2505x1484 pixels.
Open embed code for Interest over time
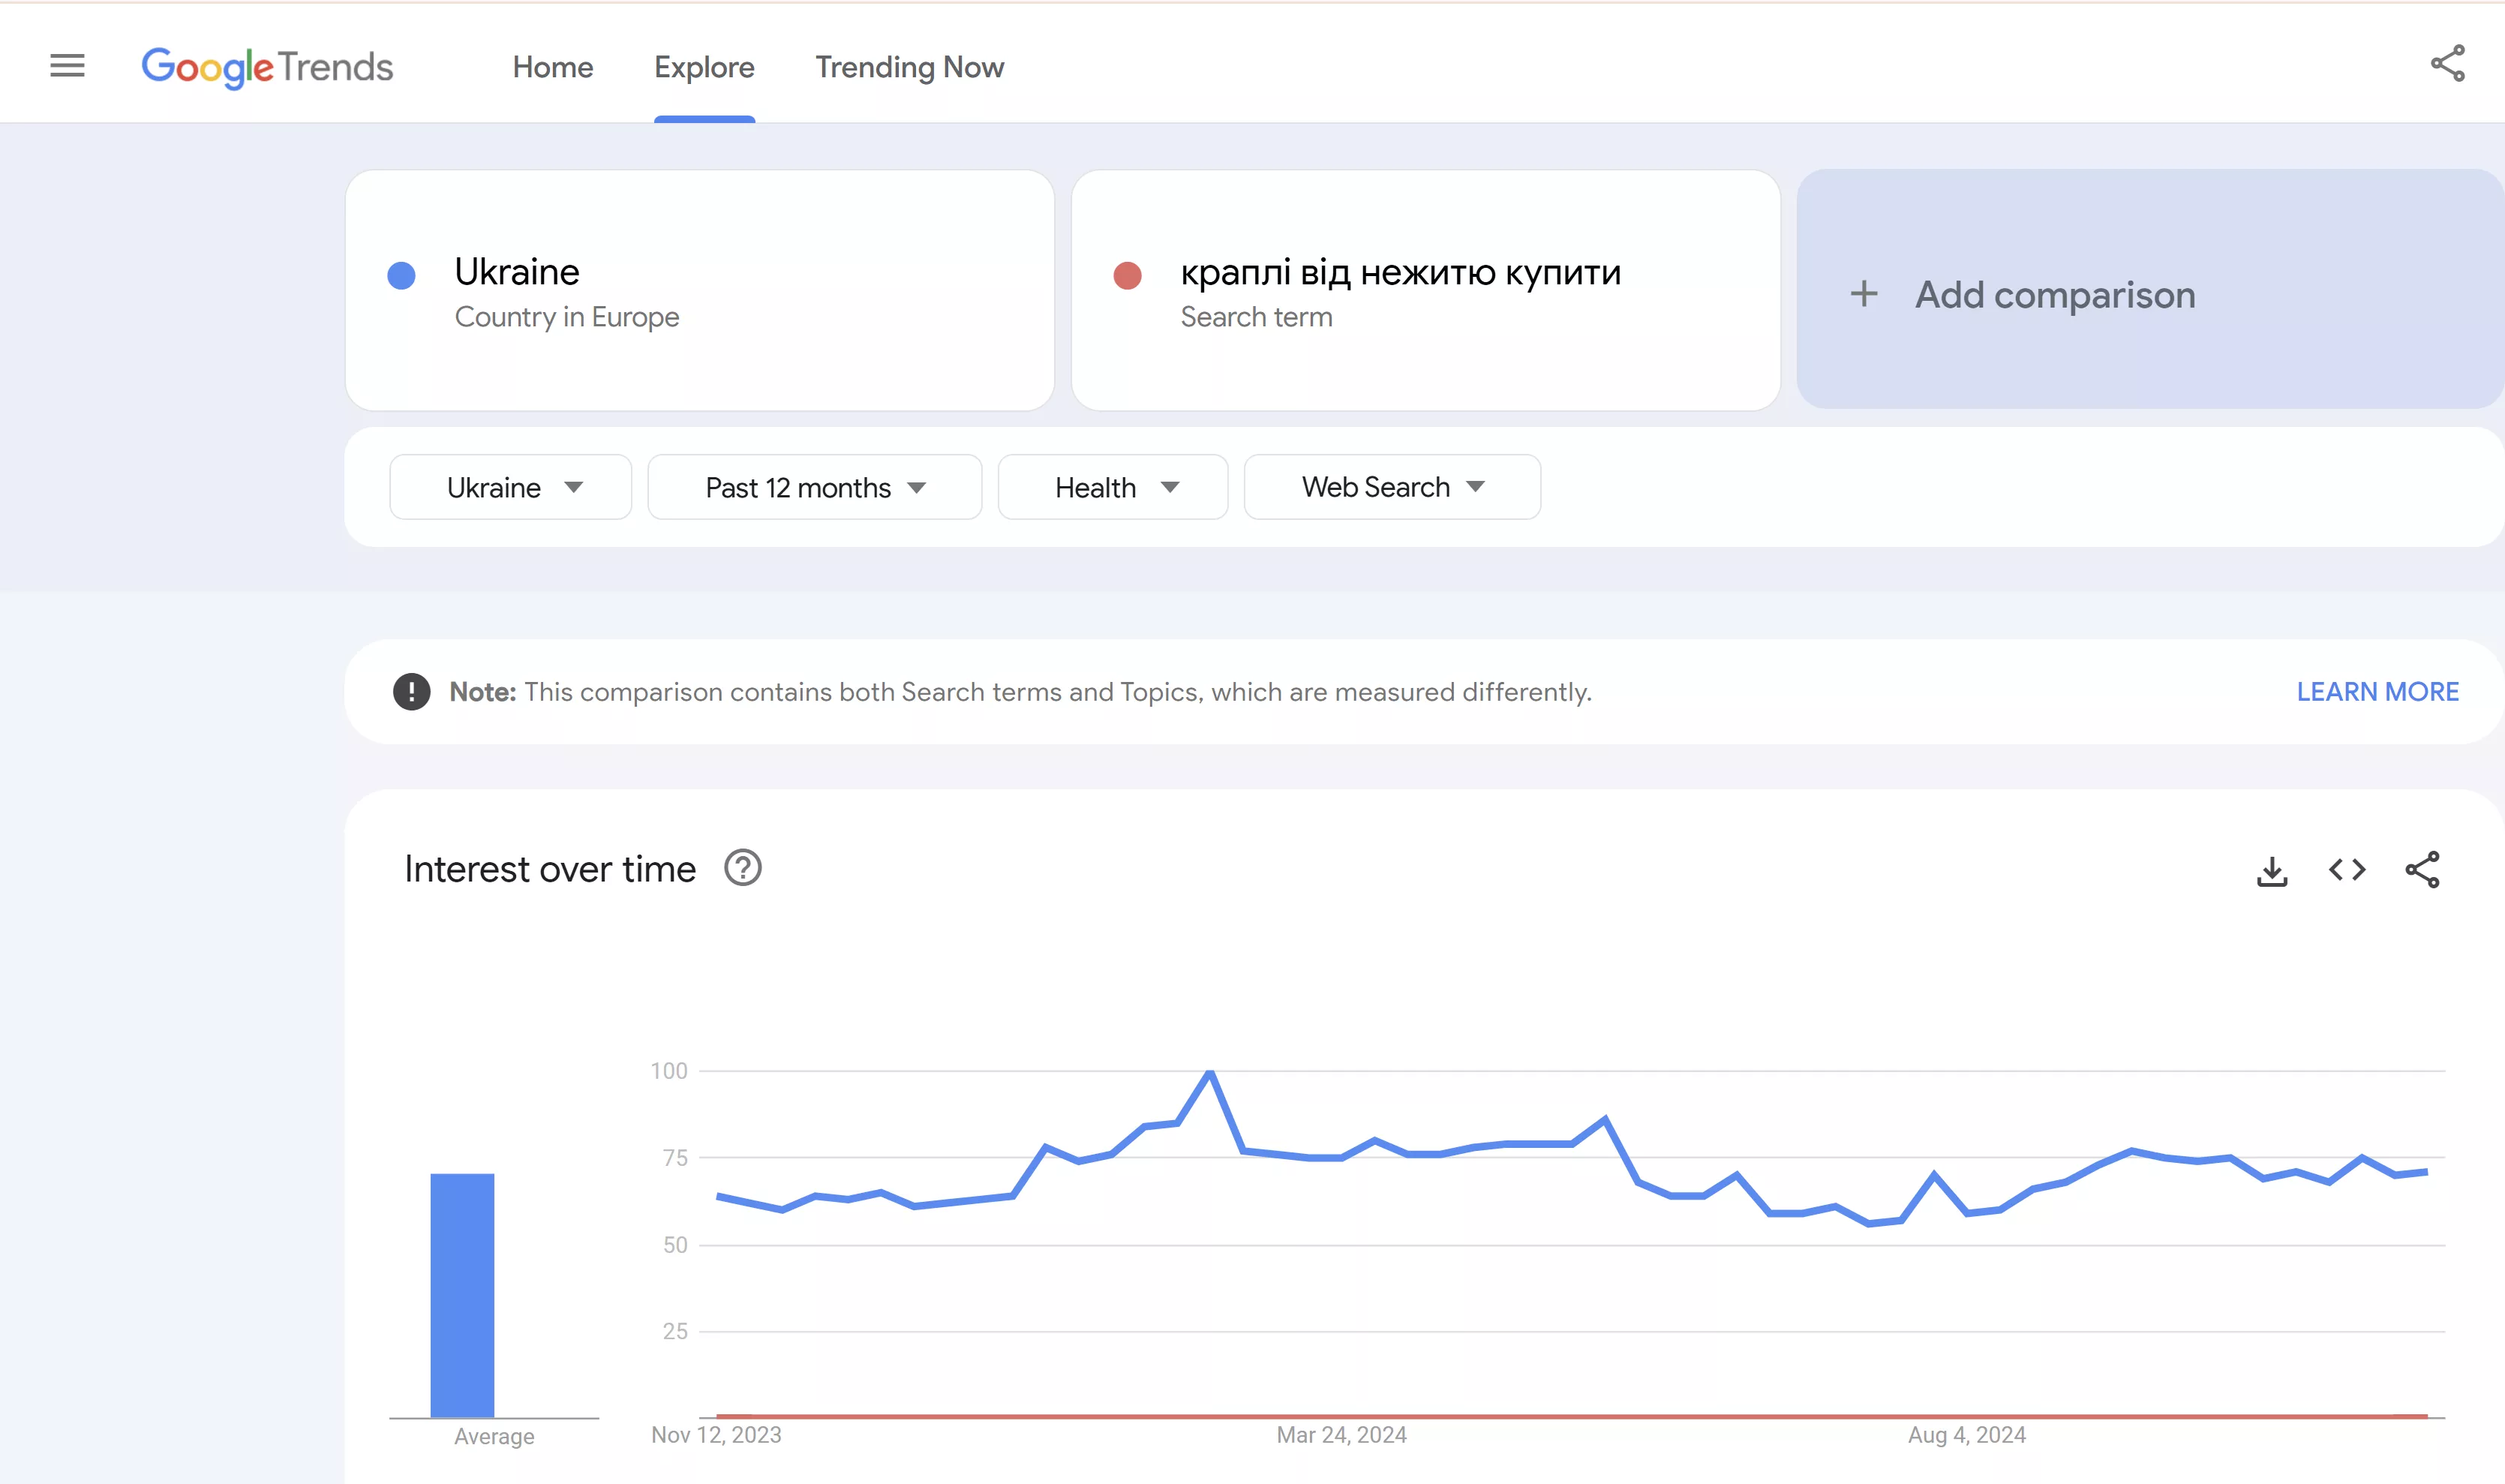(2347, 870)
